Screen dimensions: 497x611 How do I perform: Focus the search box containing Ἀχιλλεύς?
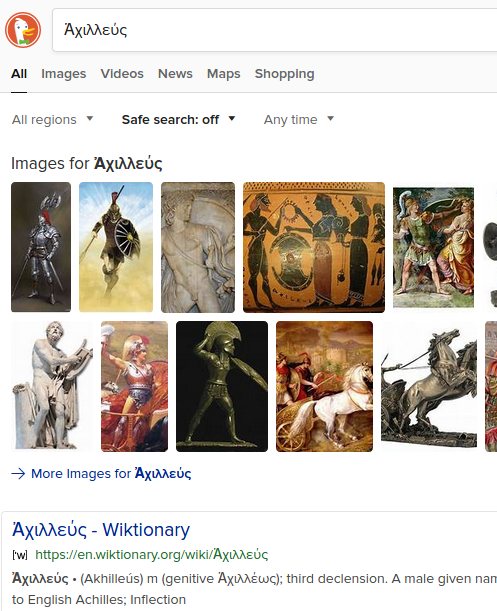[275, 30]
